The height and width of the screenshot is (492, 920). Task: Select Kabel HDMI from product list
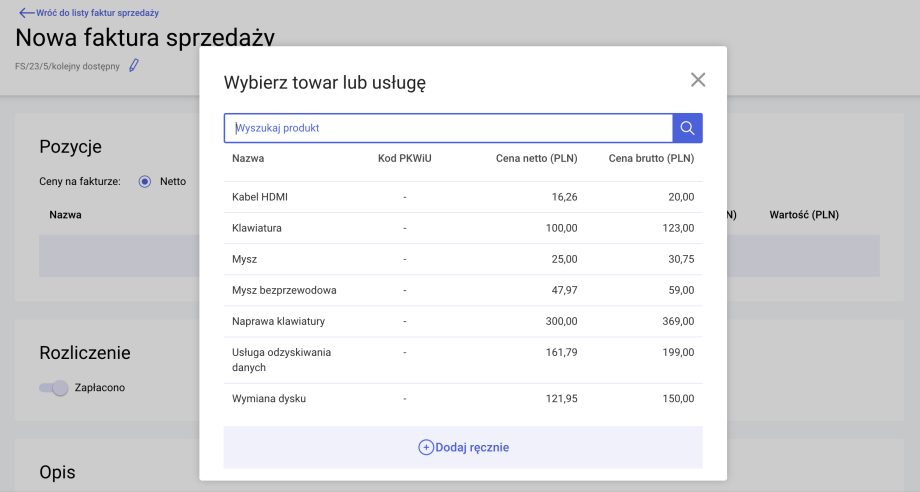260,197
